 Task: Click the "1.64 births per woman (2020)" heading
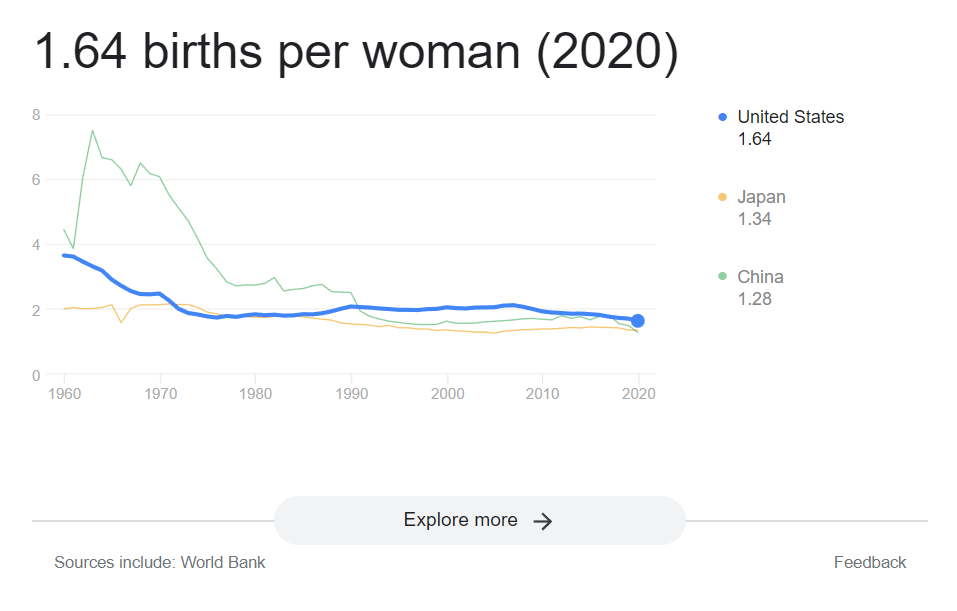click(356, 52)
